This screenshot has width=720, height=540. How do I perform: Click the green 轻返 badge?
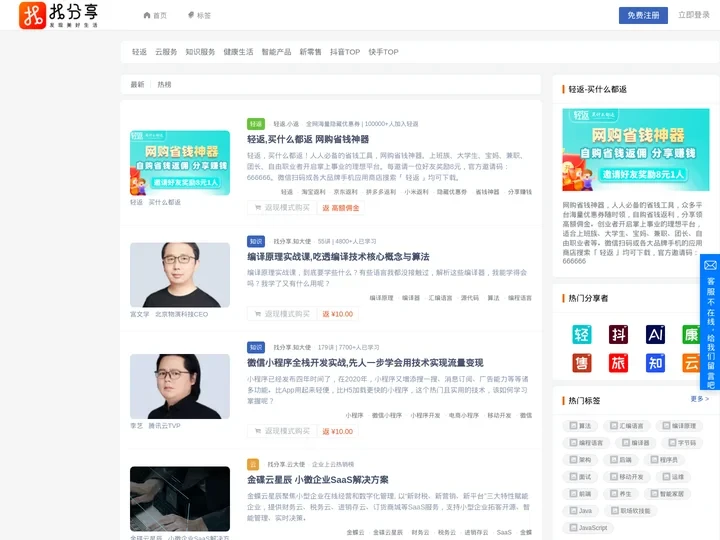[x=256, y=124]
